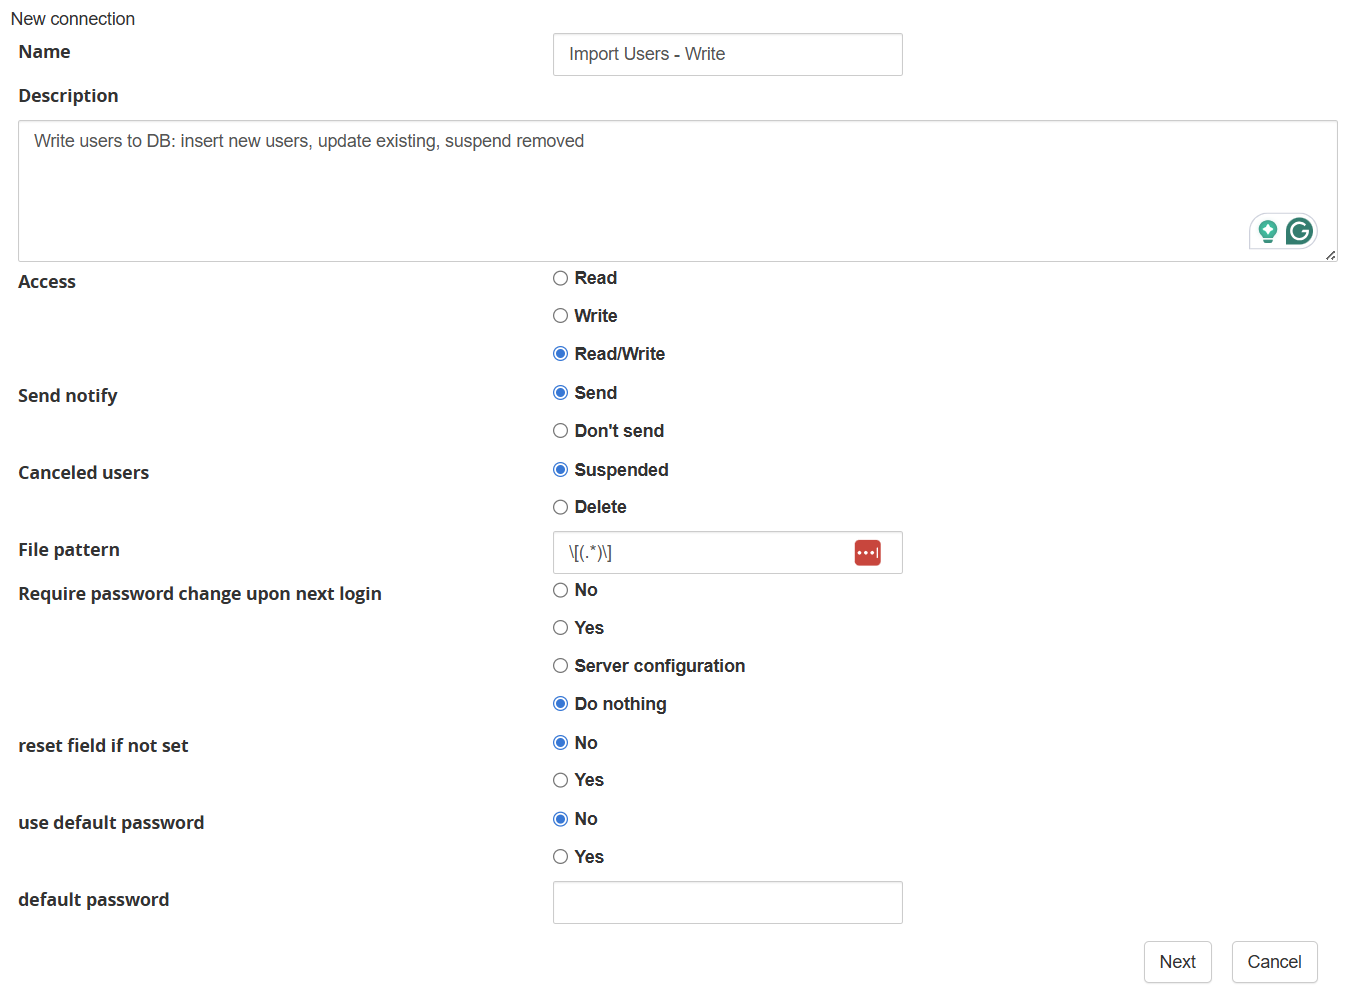Select Do nothing for password change
Image resolution: width=1346 pixels, height=994 pixels.
click(x=561, y=704)
